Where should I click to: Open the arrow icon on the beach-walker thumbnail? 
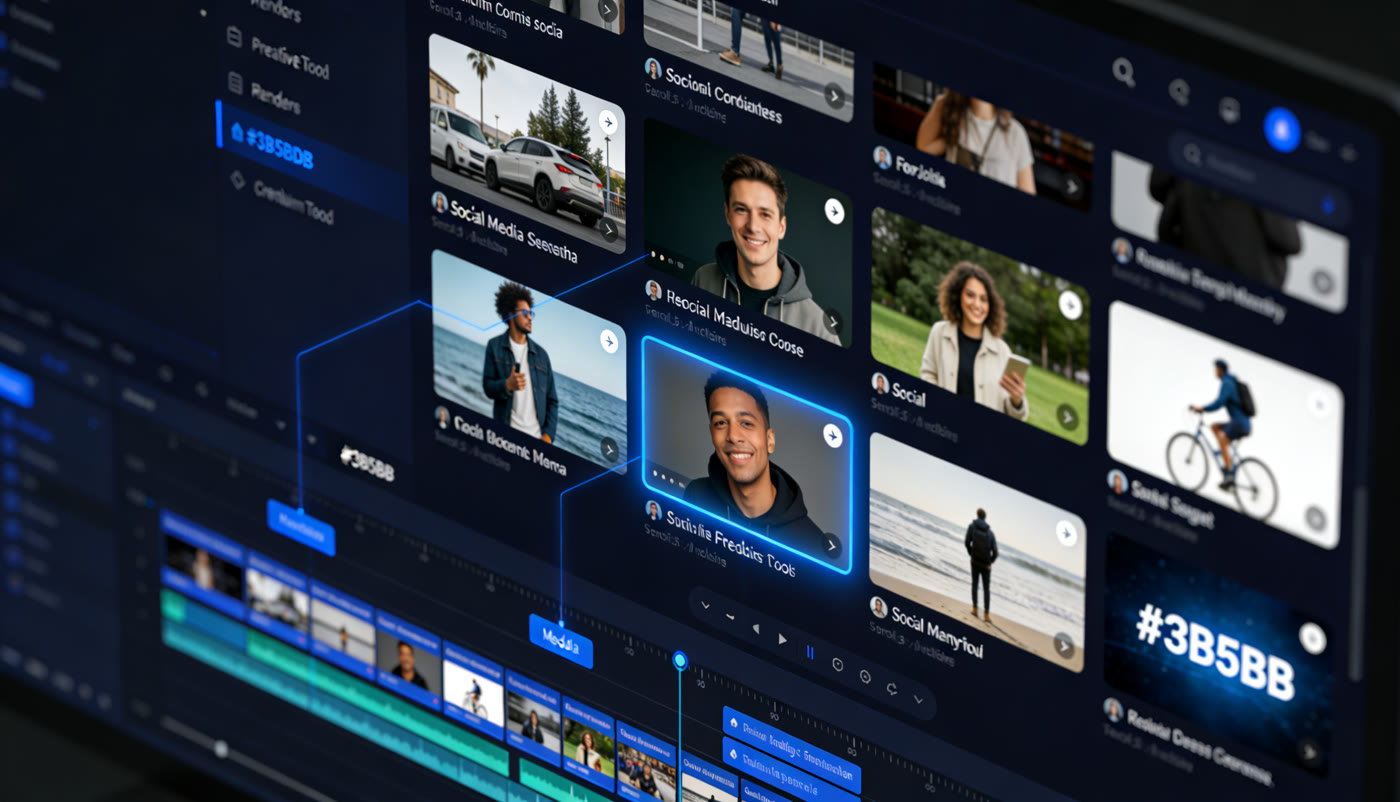(x=1063, y=645)
